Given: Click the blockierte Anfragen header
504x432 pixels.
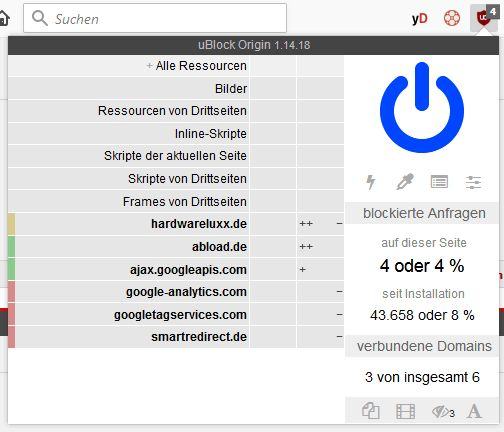Looking at the screenshot, I should tap(422, 213).
